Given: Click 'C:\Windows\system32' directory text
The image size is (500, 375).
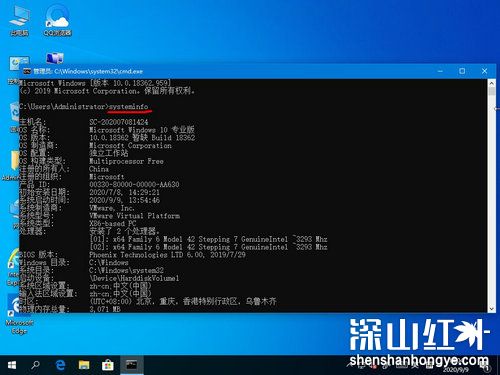Looking at the screenshot, I should 126,270.
